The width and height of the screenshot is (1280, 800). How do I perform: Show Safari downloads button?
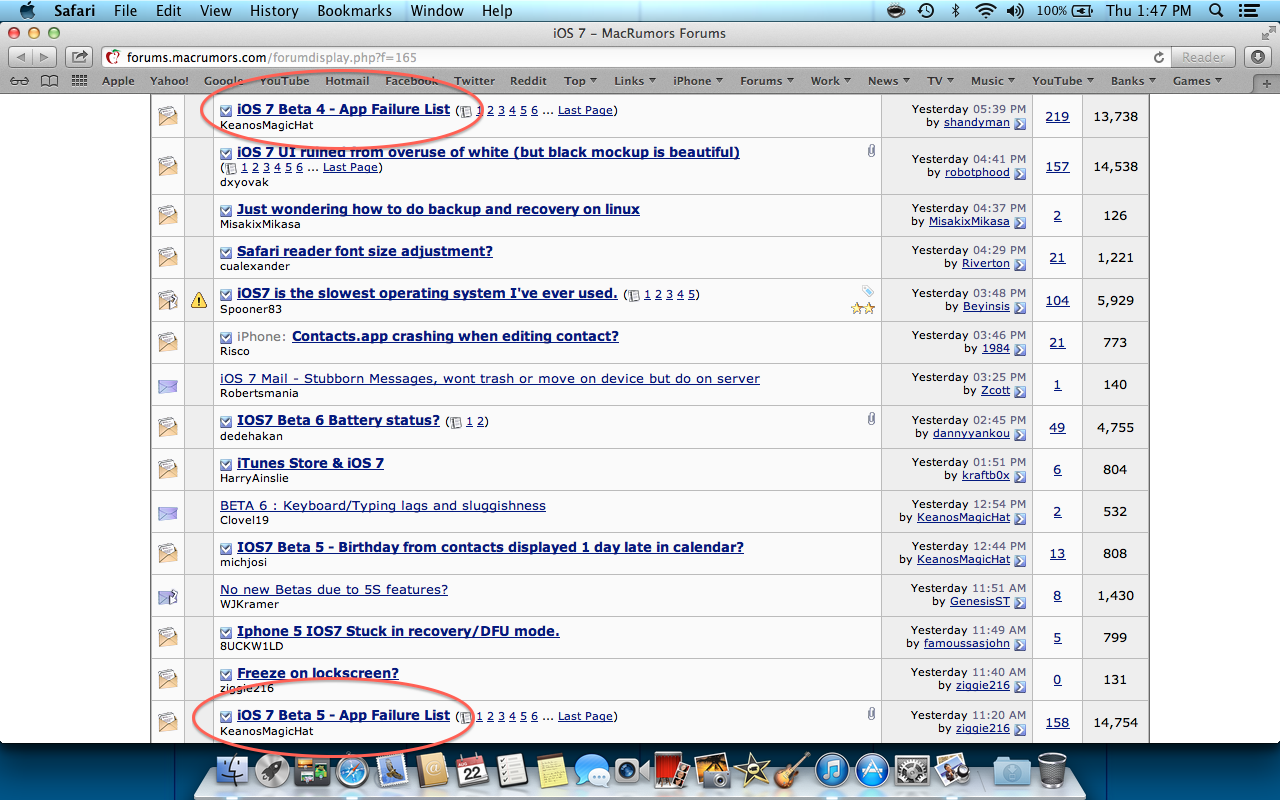(1259, 57)
